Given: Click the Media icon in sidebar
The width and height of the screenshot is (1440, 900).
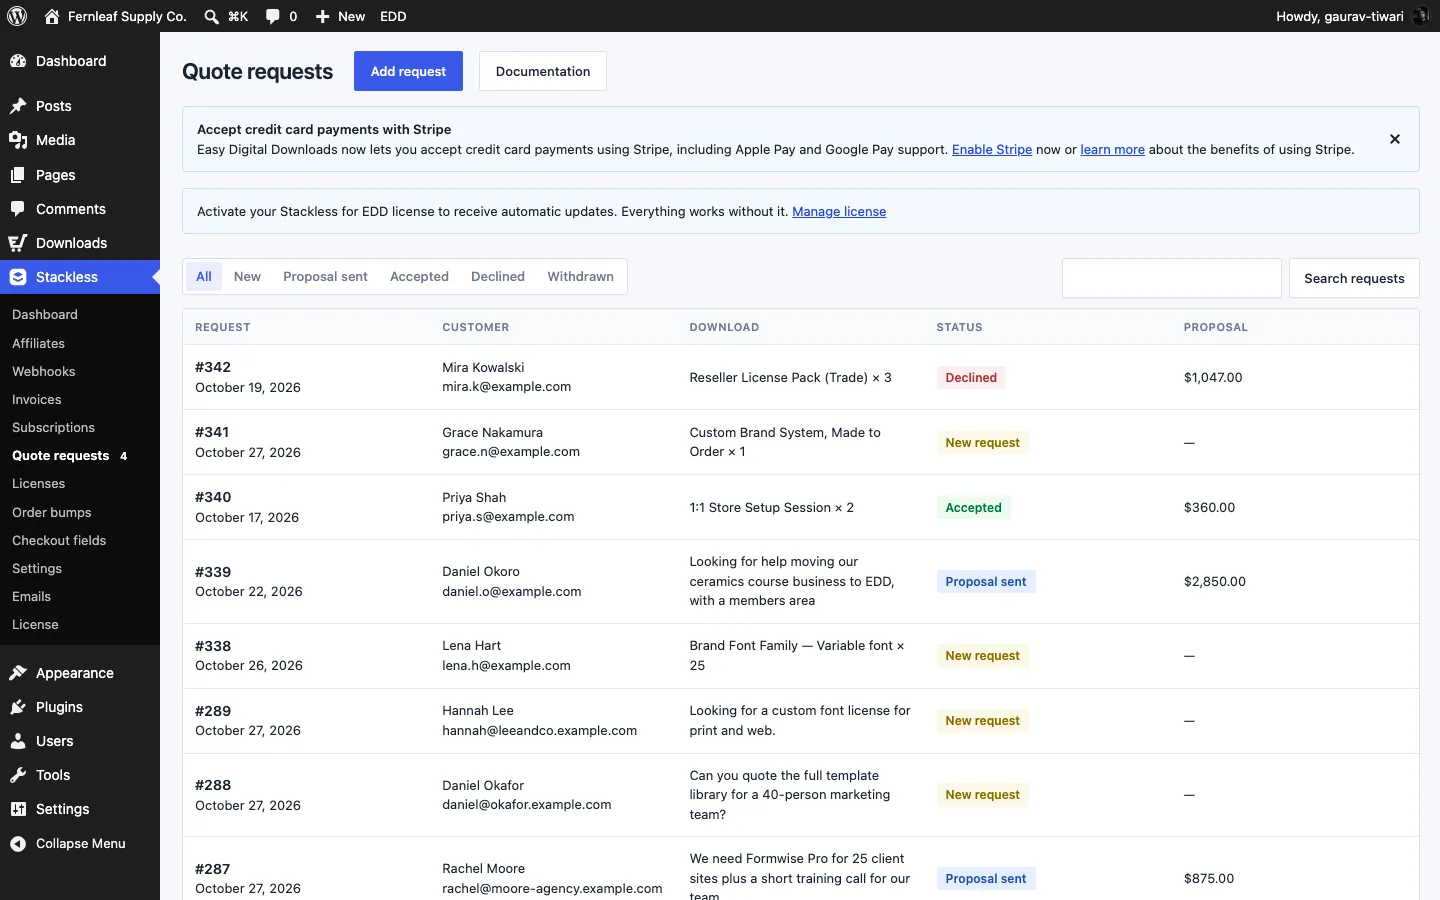Looking at the screenshot, I should pos(18,140).
